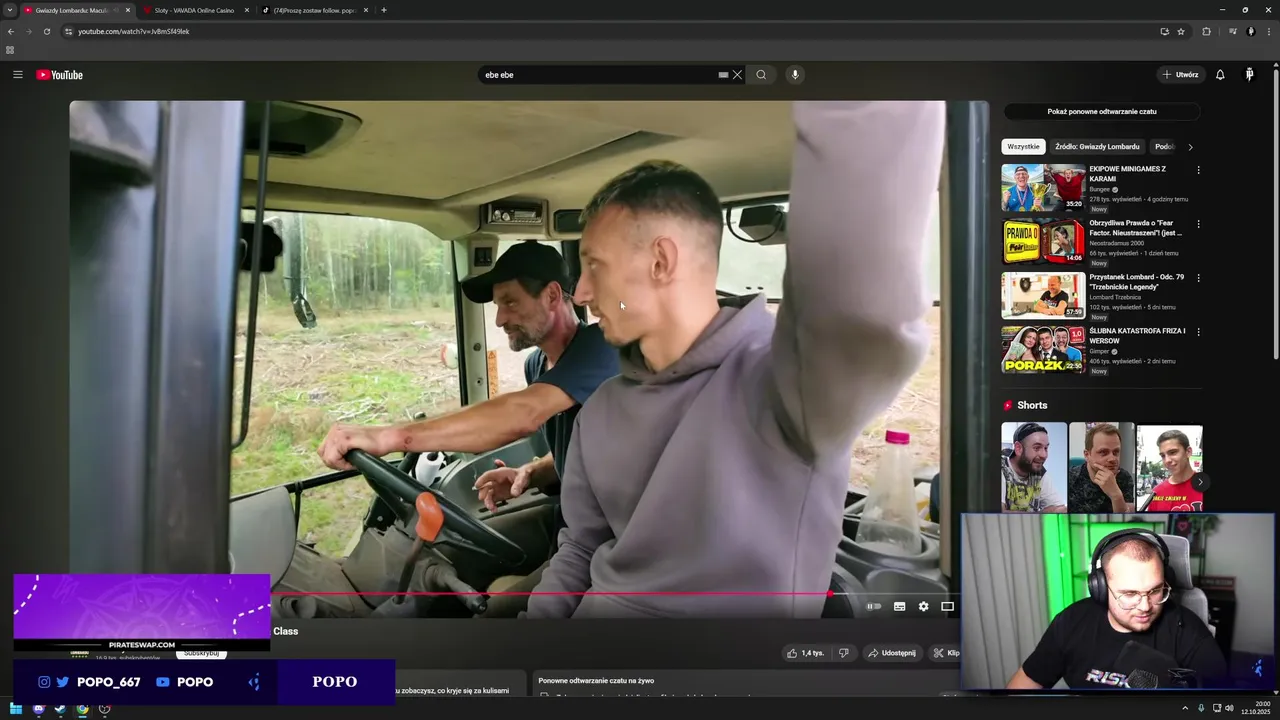
Task: Clear the search text with the X icon
Action: point(737,75)
